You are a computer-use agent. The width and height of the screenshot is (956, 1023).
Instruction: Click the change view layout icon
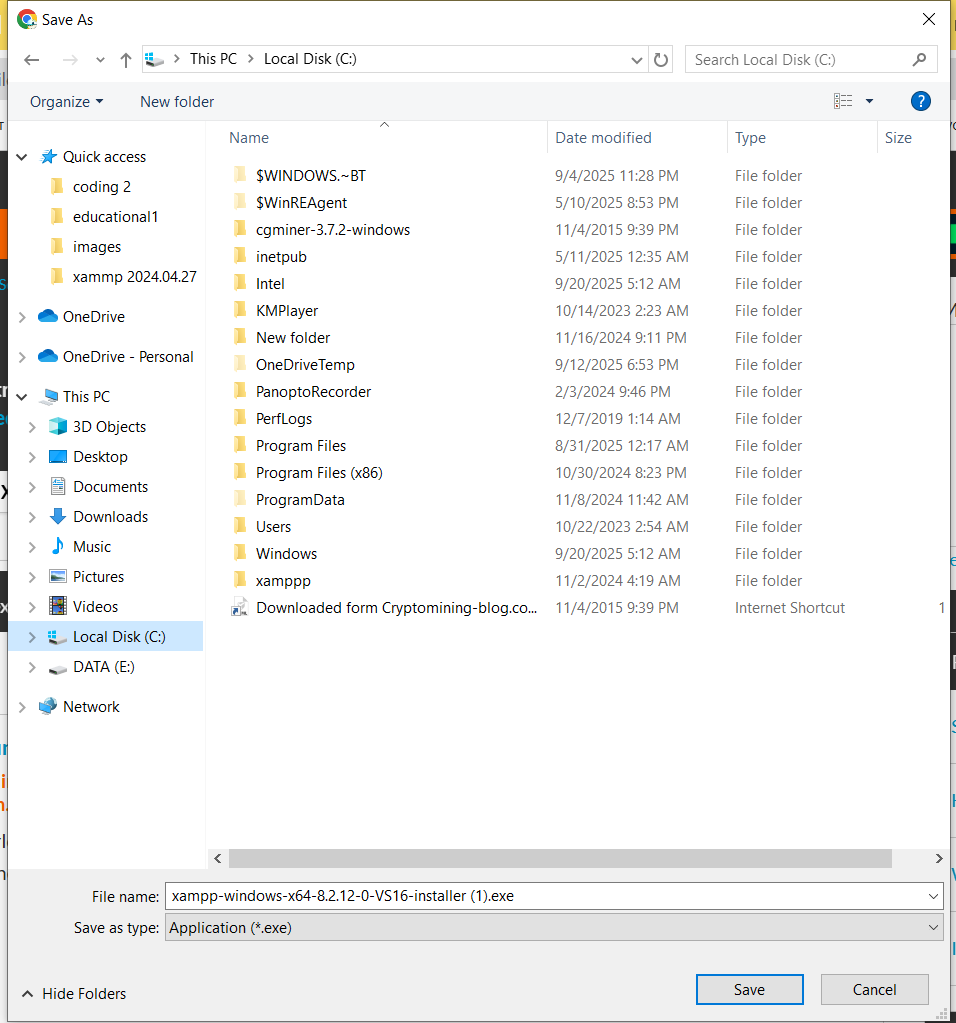(x=843, y=101)
